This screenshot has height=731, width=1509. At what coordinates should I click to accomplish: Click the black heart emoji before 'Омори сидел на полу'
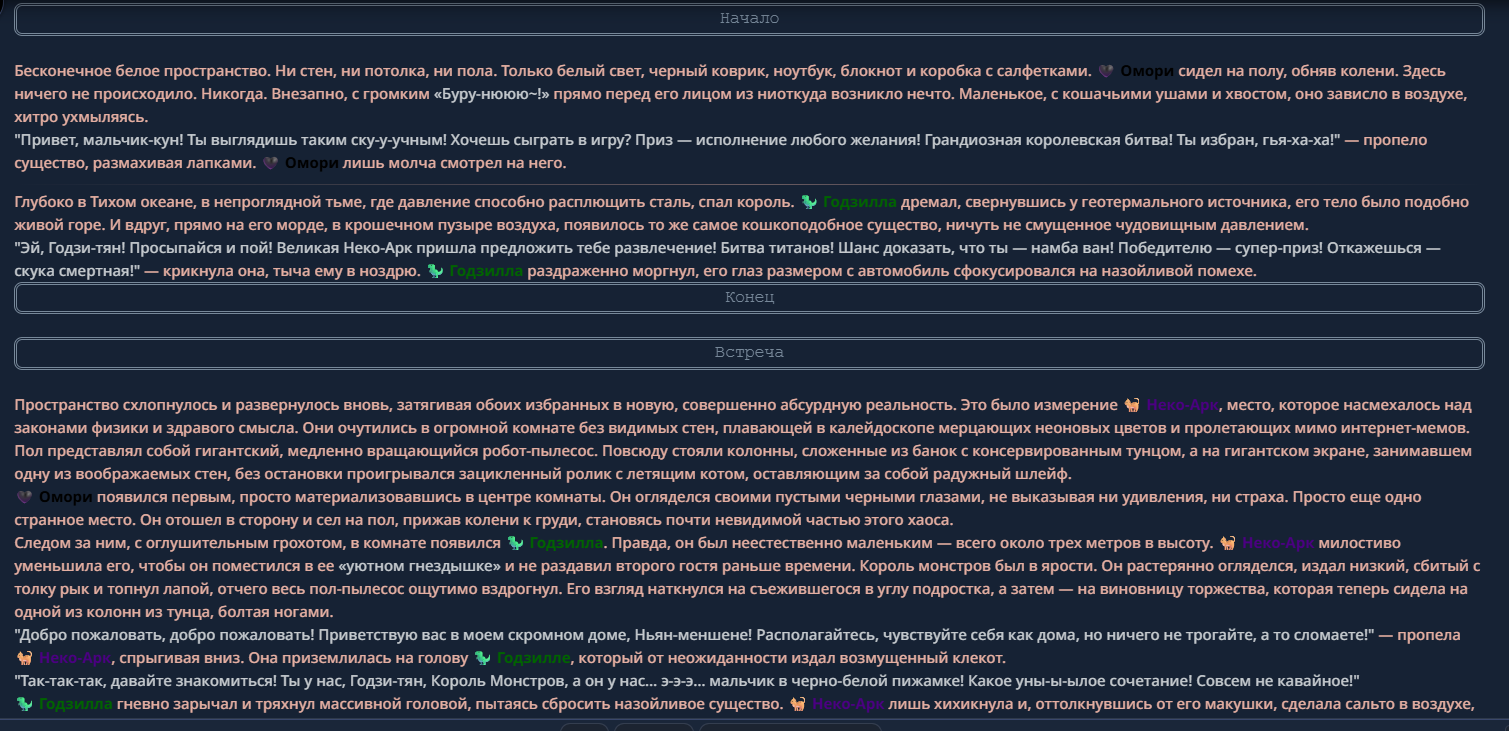click(1106, 71)
